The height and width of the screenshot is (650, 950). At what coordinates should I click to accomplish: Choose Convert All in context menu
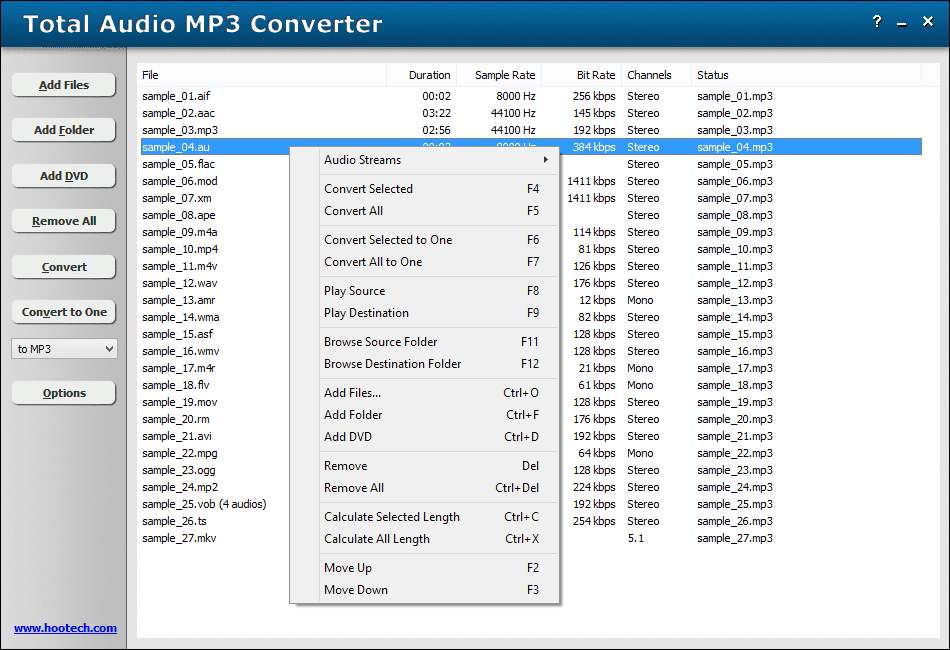coord(436,211)
